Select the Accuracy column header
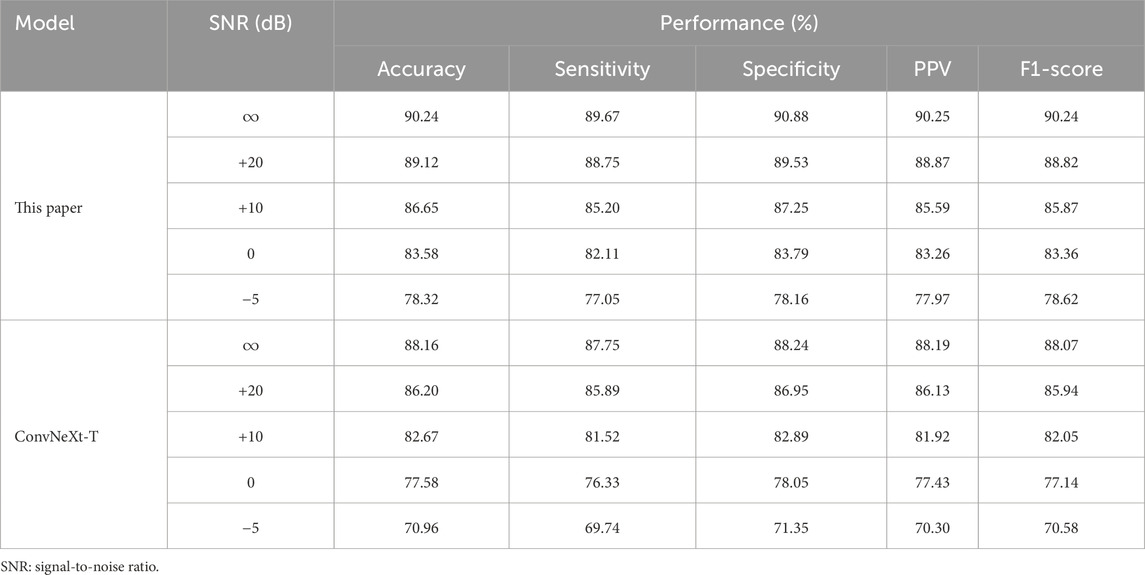The width and height of the screenshot is (1145, 575). point(421,69)
